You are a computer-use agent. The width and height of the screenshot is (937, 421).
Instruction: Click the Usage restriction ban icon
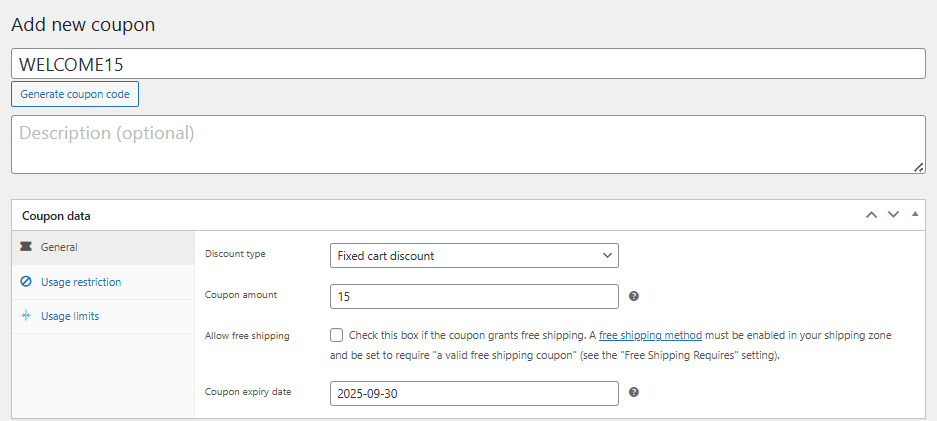pyautogui.click(x=26, y=282)
